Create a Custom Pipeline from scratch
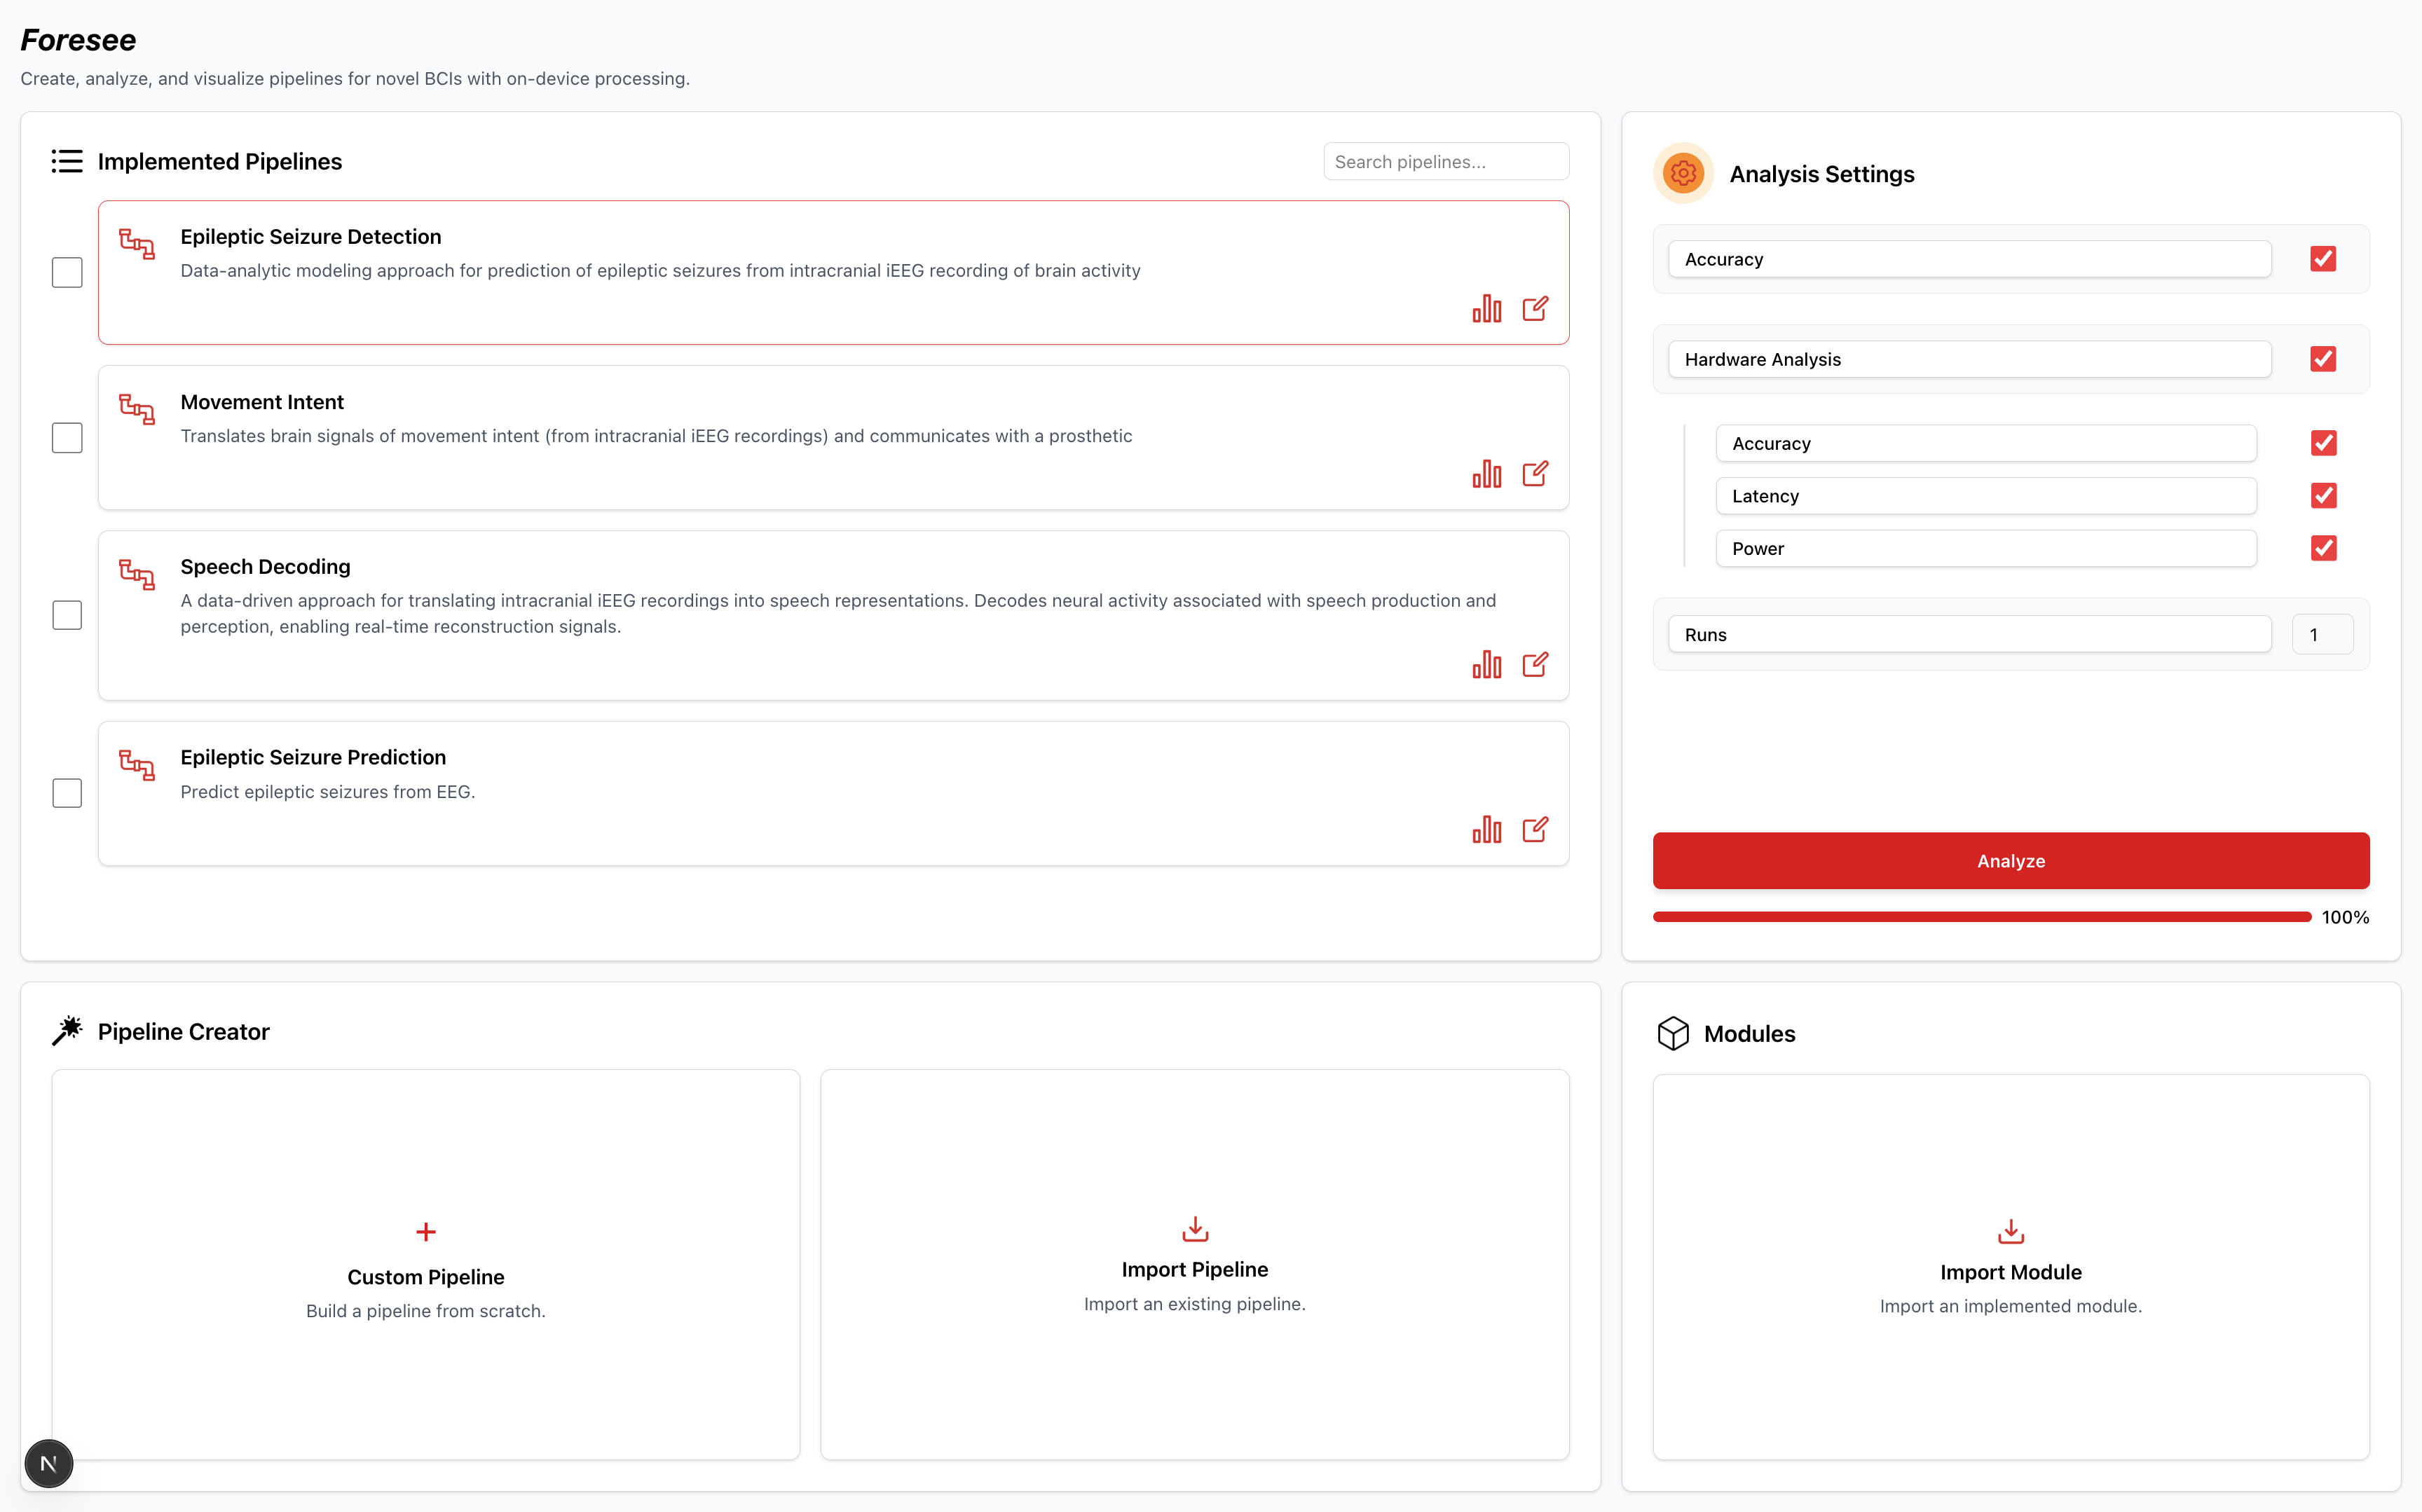 (x=426, y=1265)
